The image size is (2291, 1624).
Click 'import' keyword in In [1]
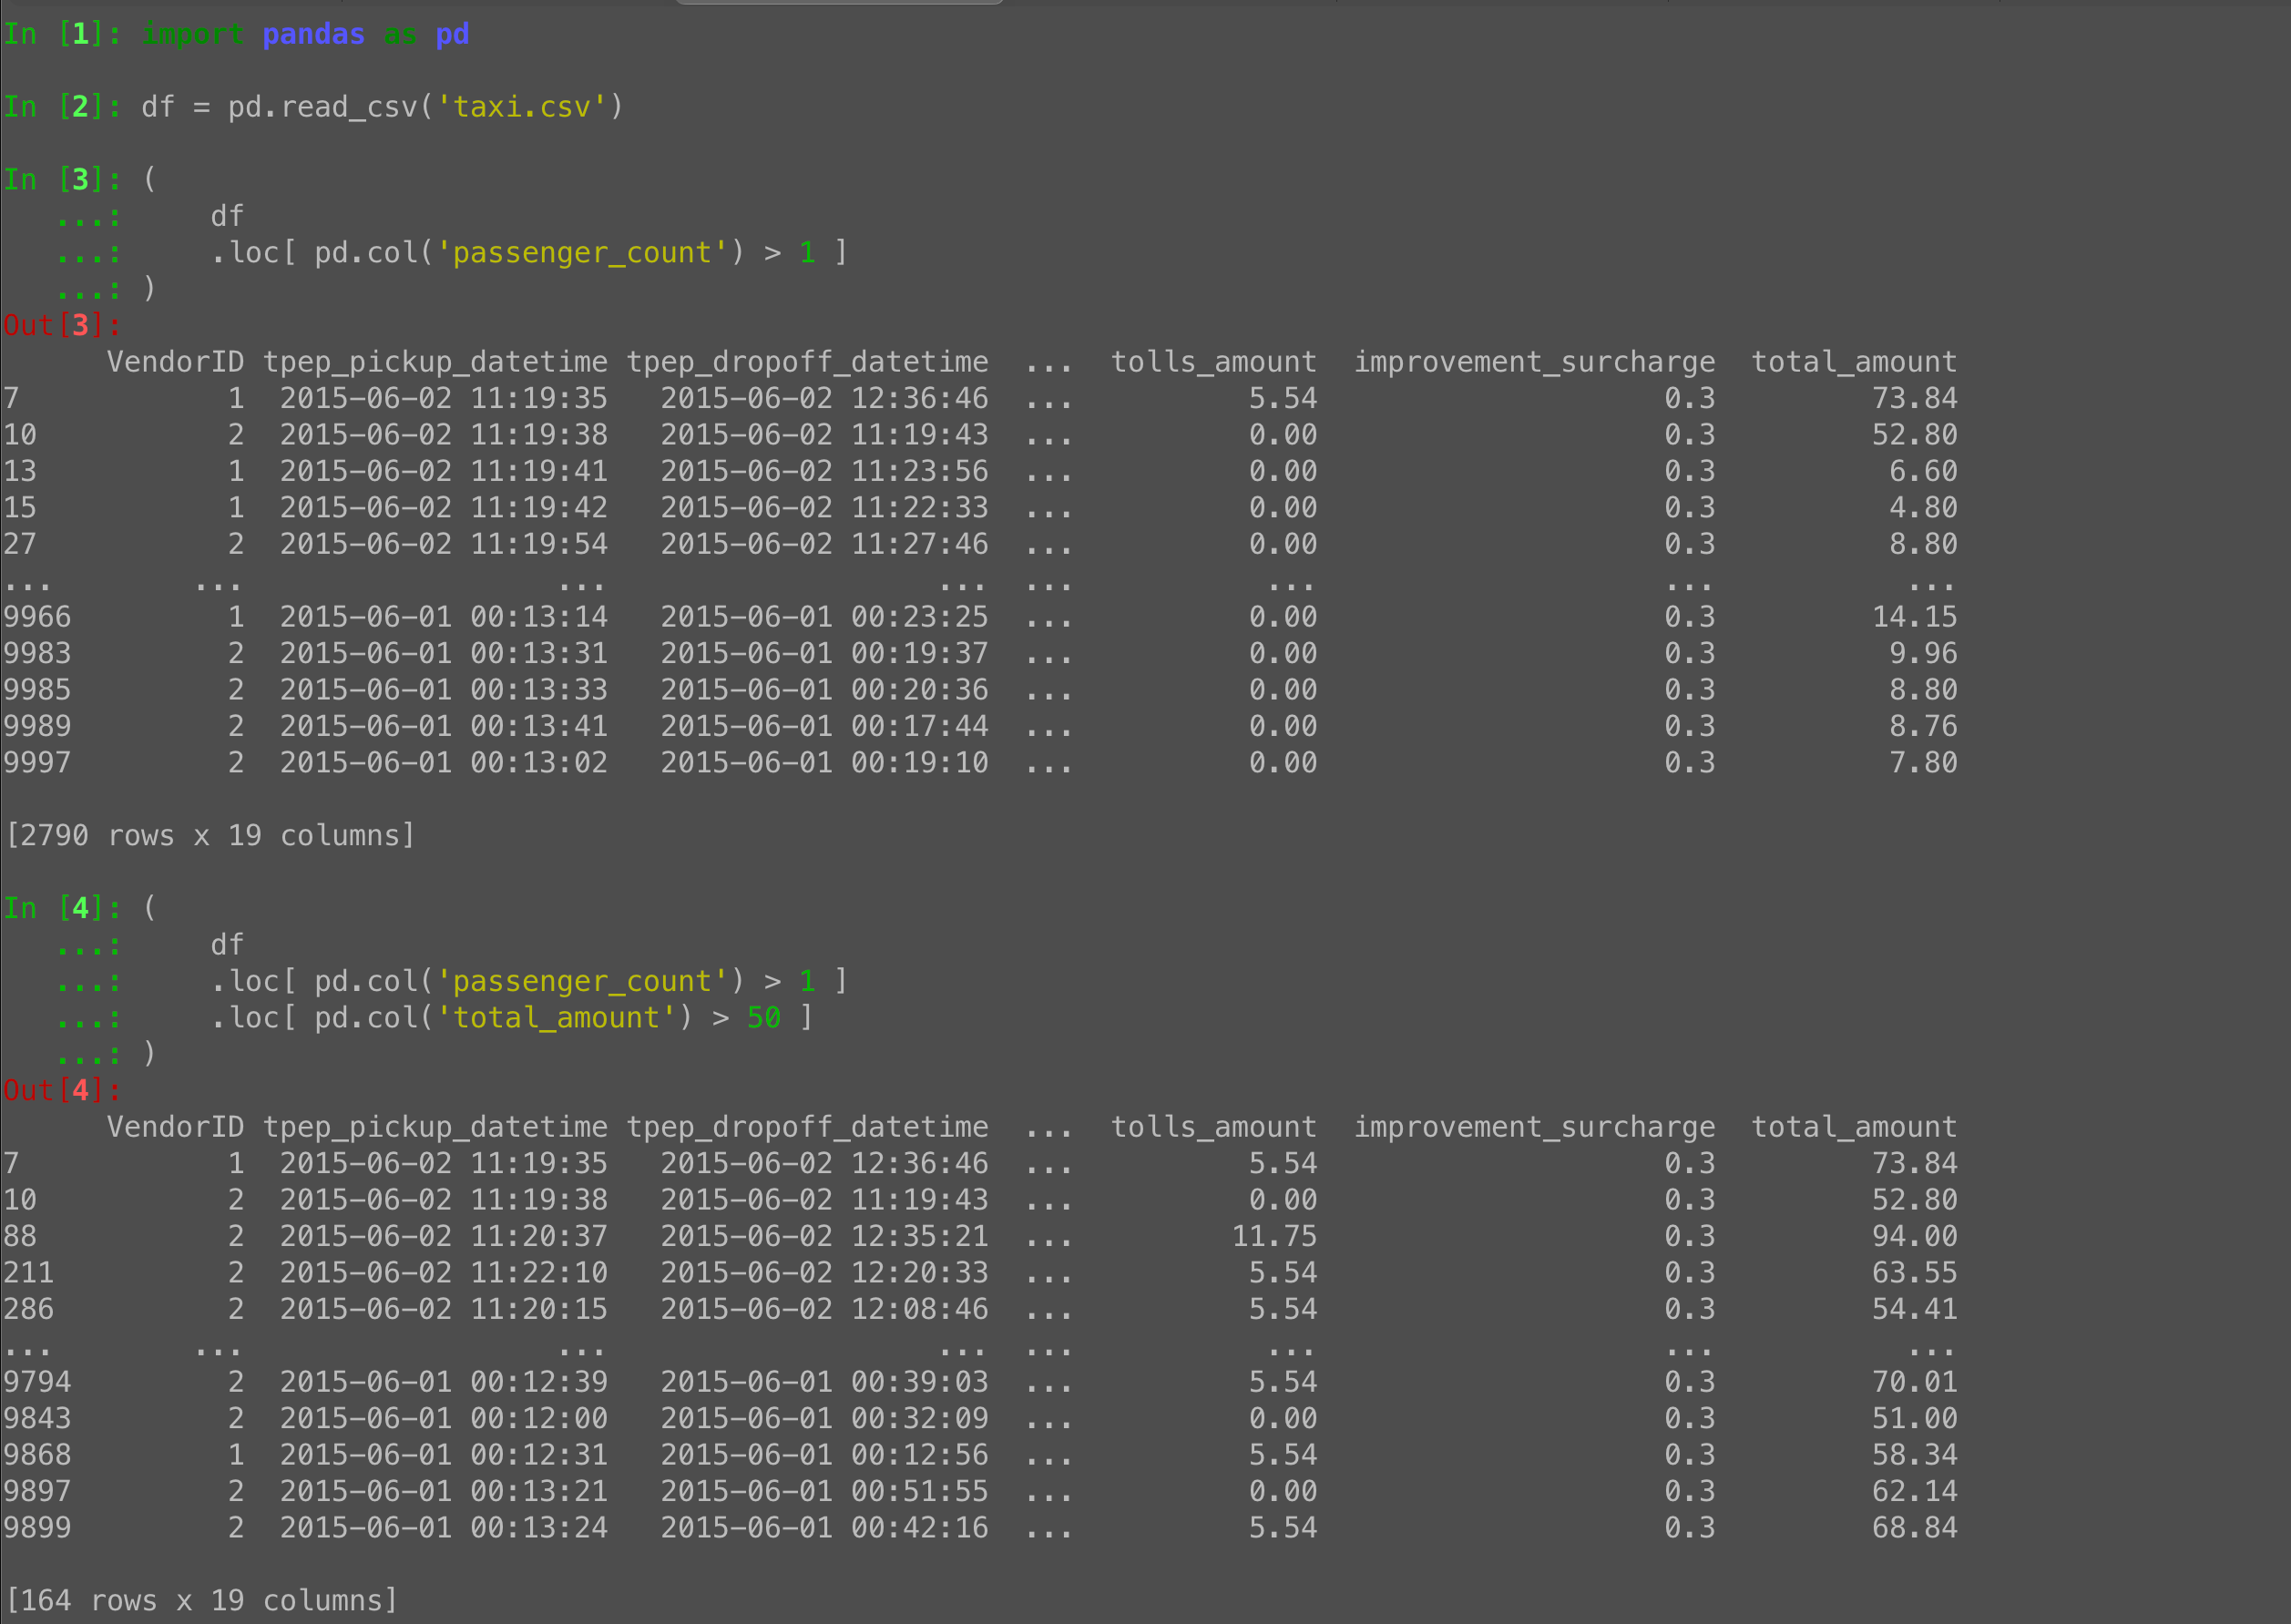[x=193, y=34]
